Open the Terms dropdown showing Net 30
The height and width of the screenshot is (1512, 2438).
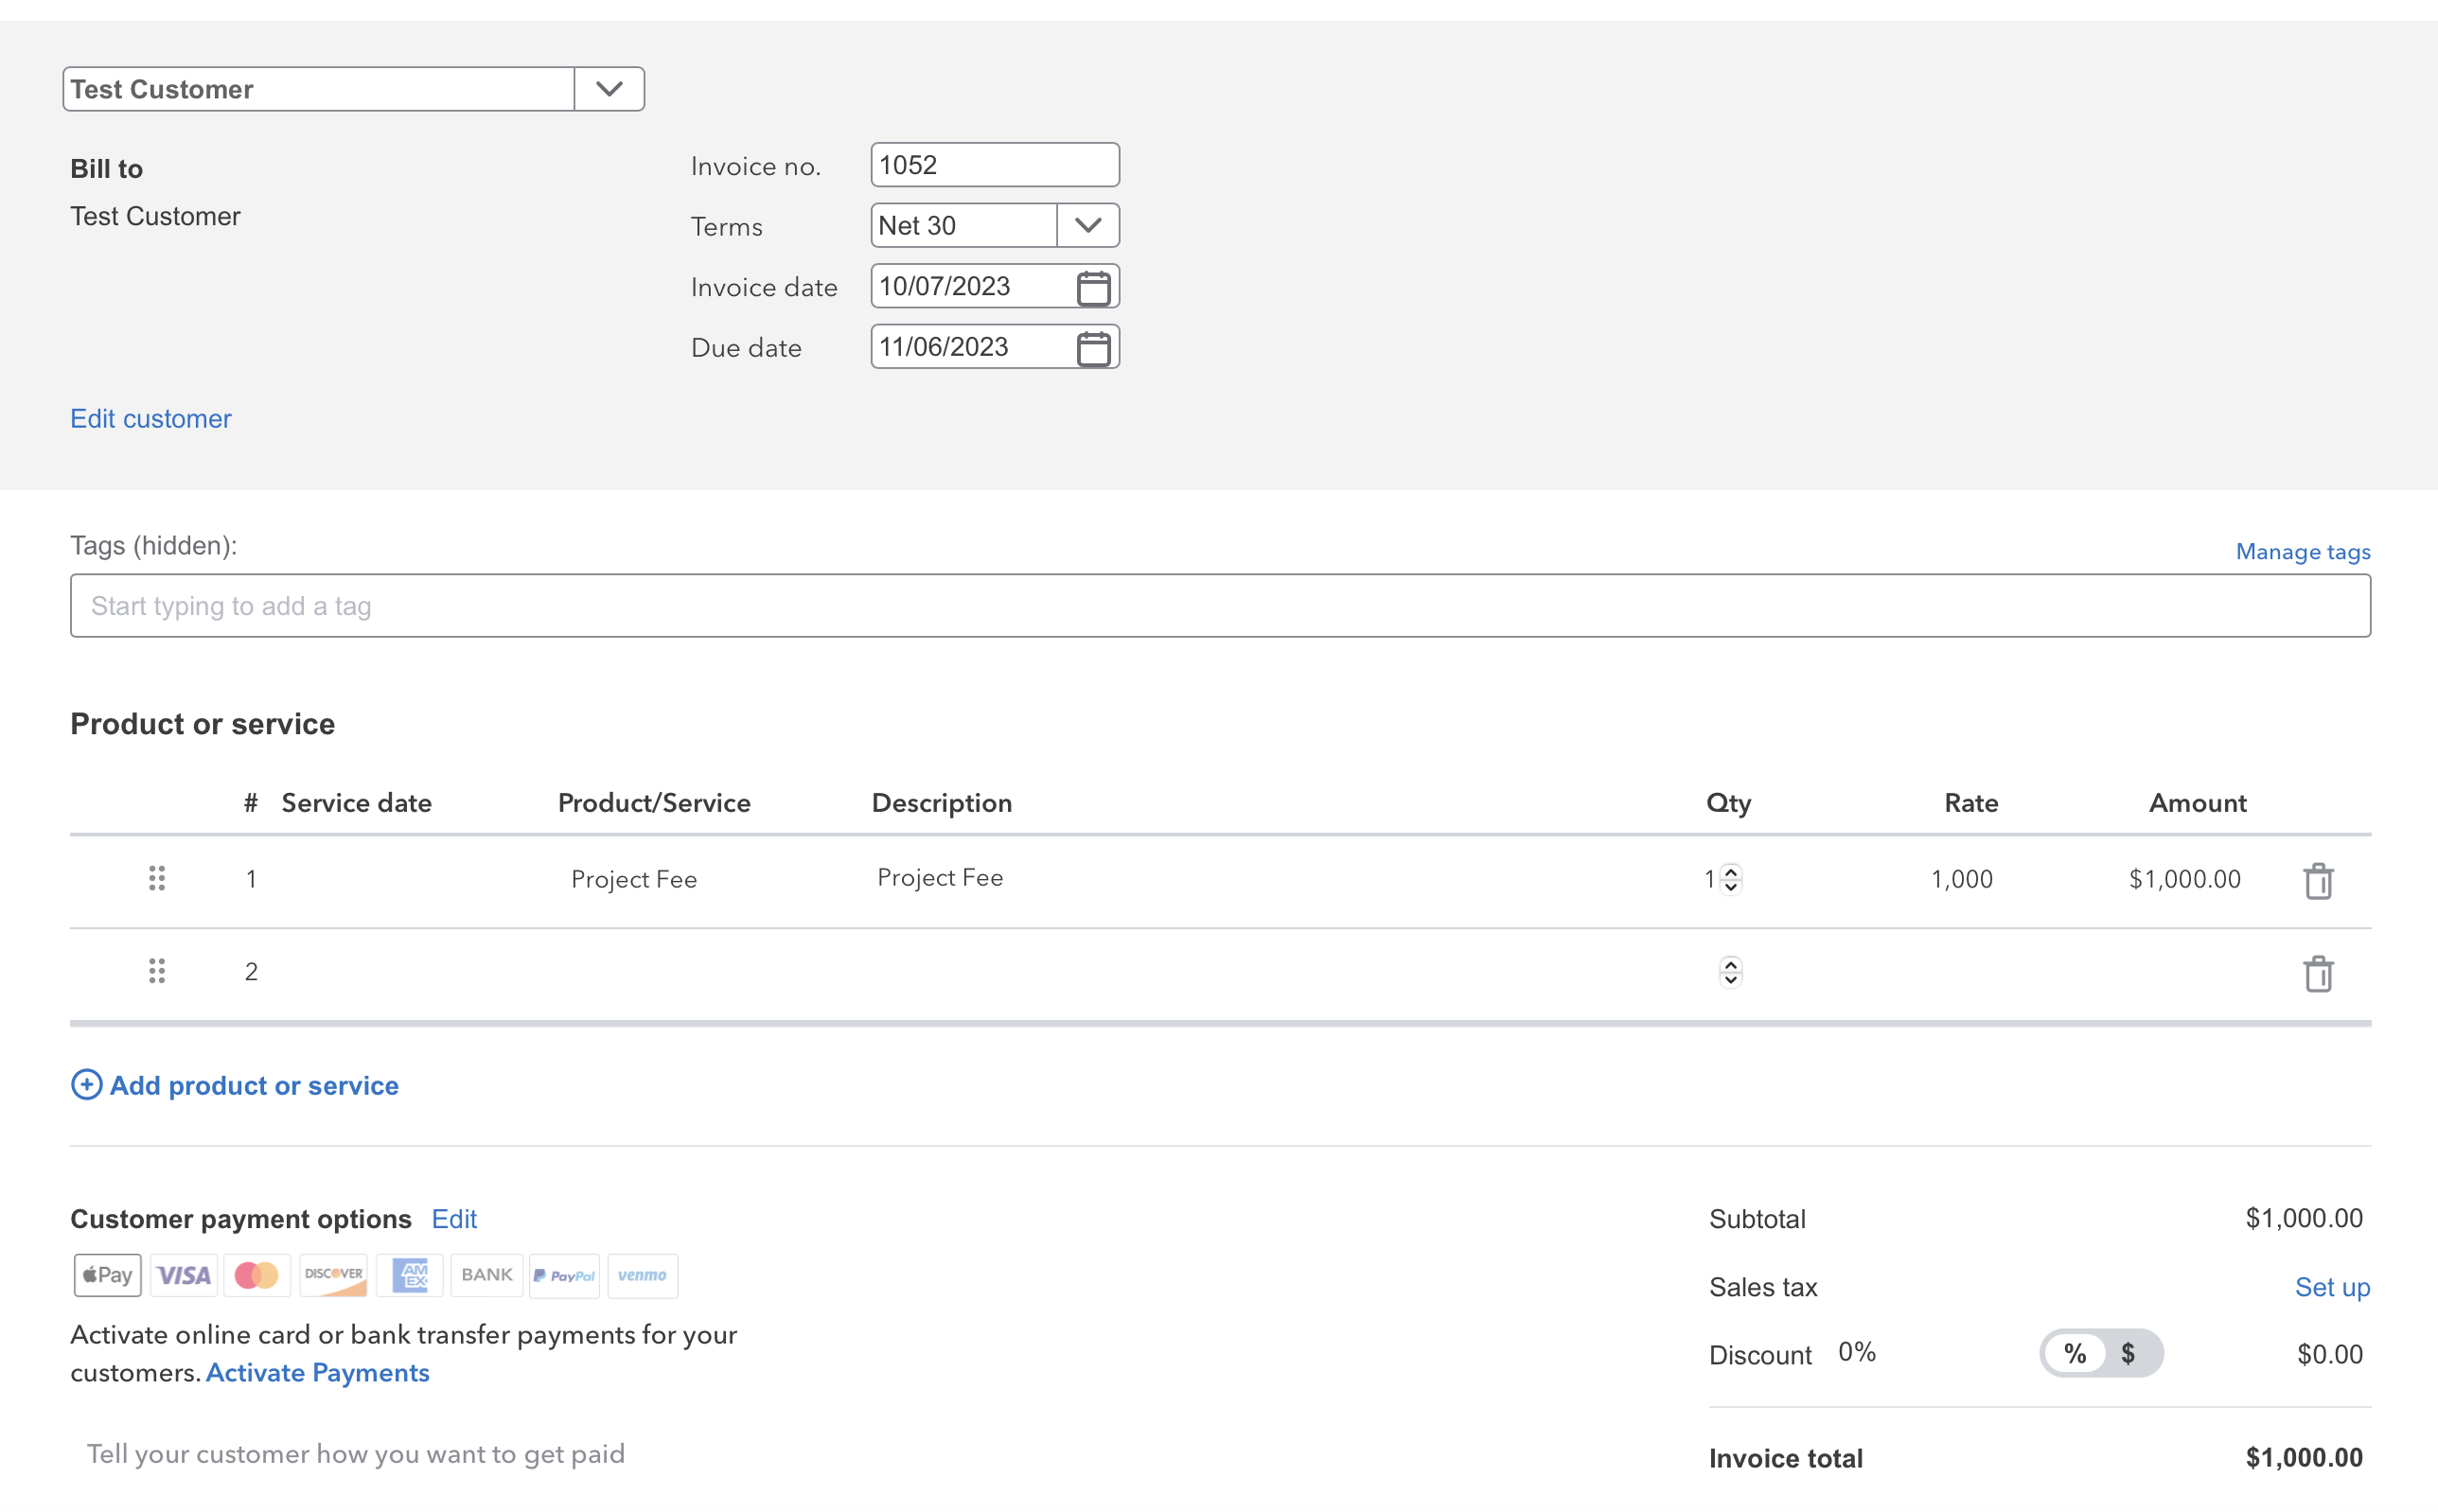pos(1087,225)
